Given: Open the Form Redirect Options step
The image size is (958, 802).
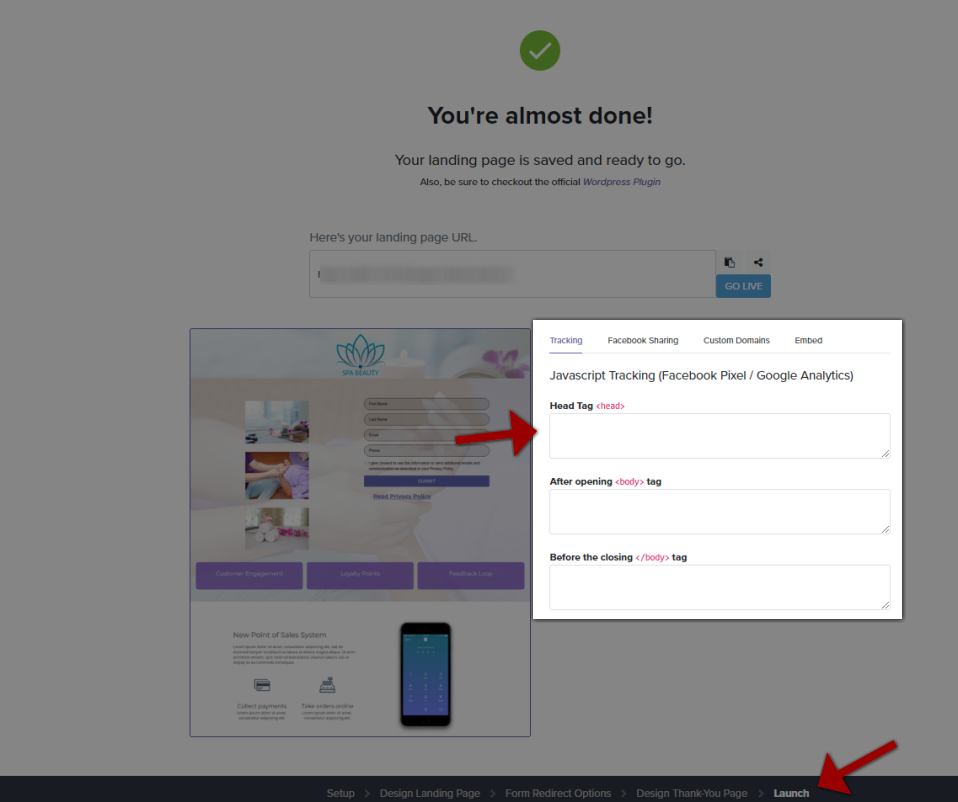Looking at the screenshot, I should tap(558, 793).
